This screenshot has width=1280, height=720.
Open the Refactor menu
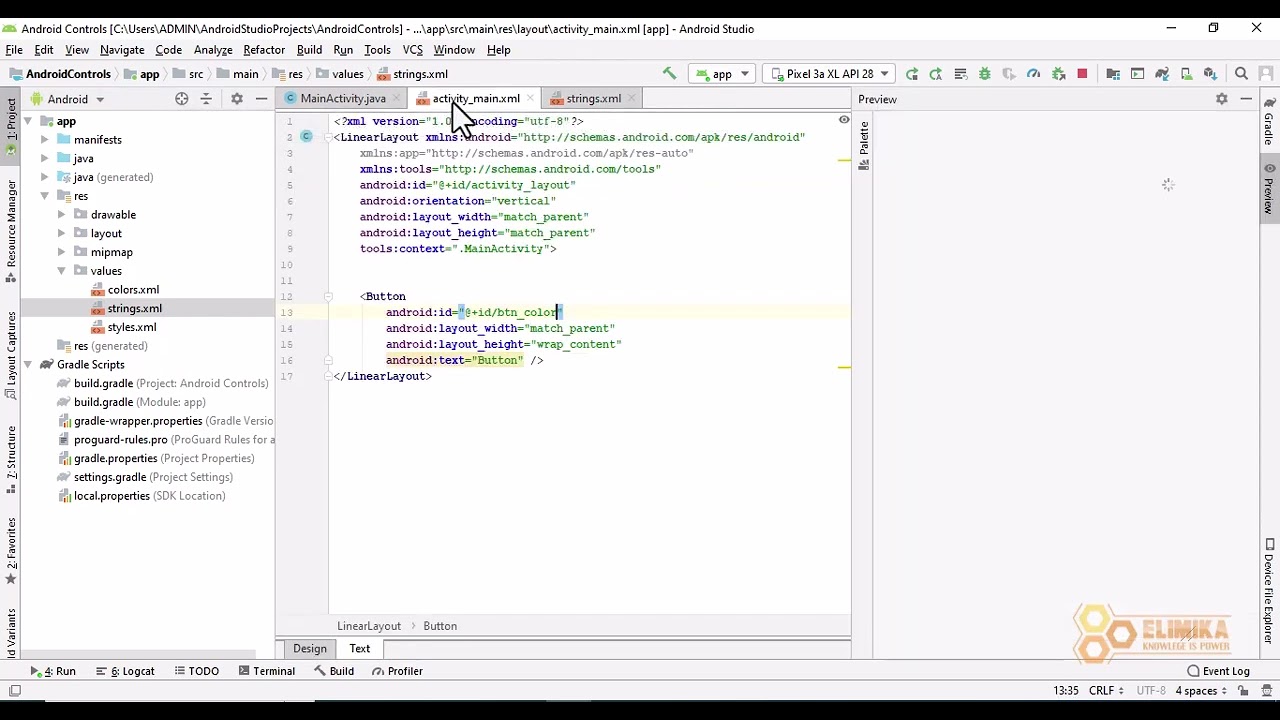(264, 49)
